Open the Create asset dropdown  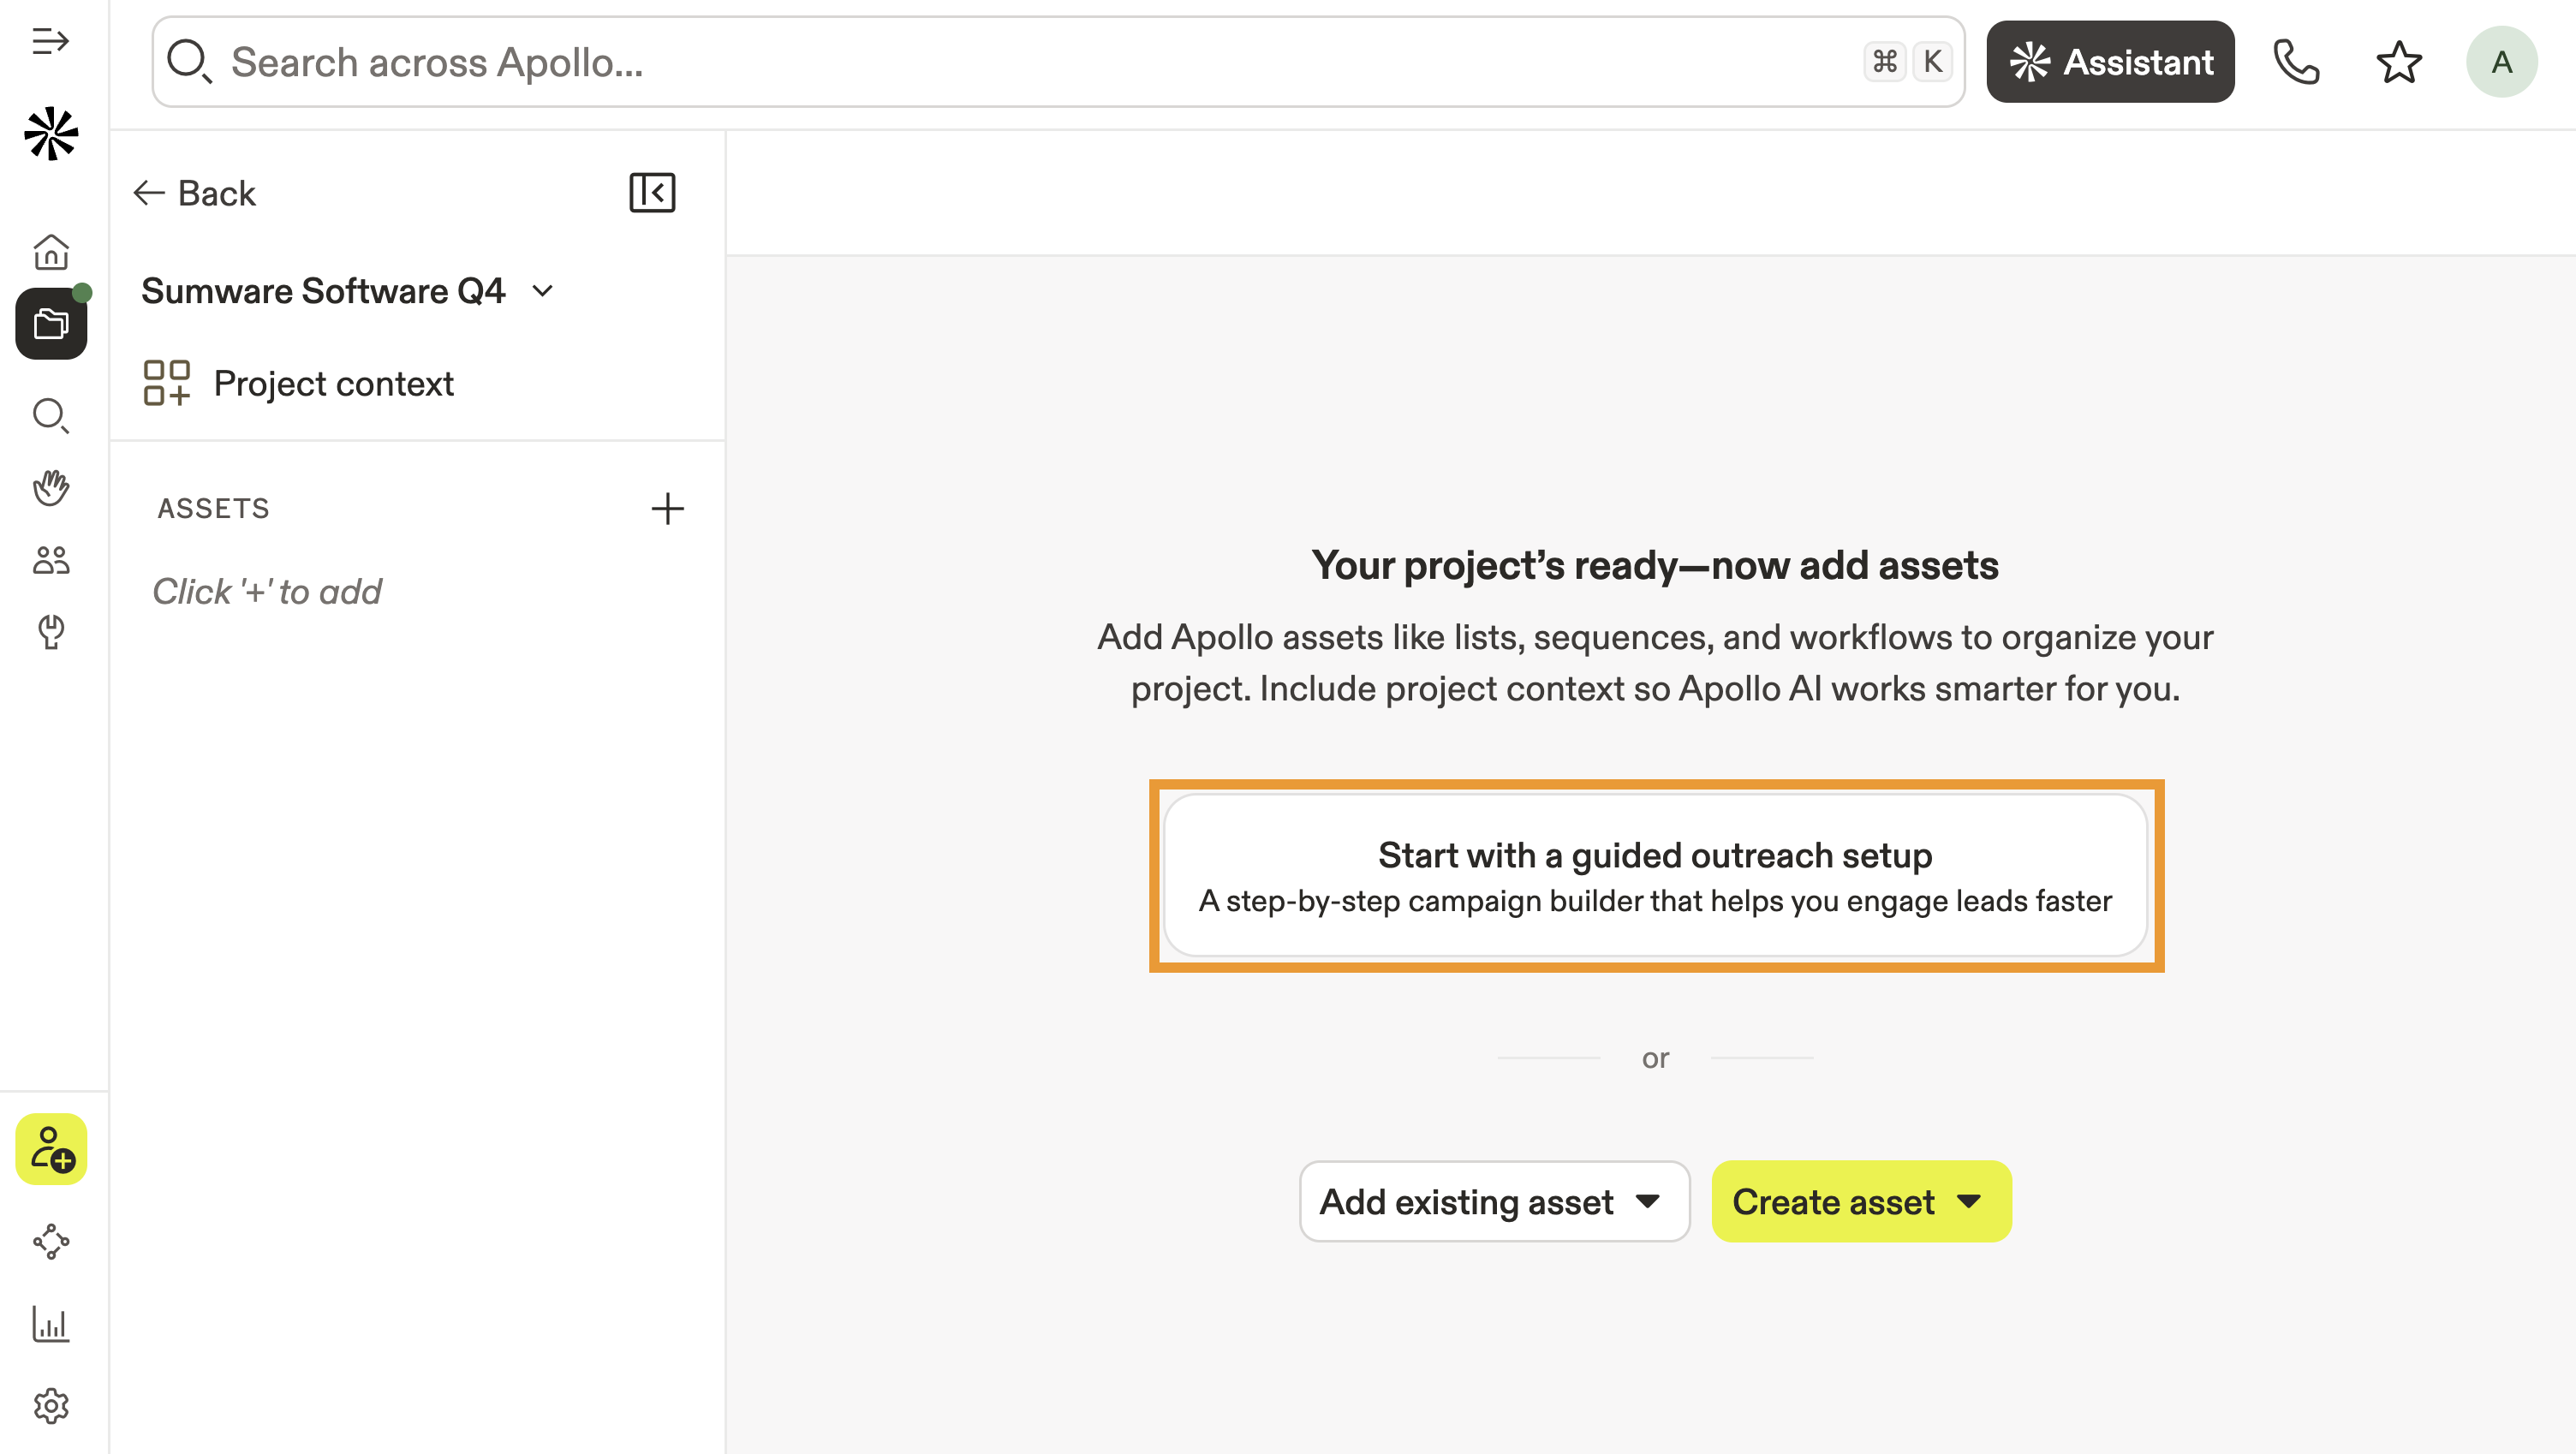[x=1860, y=1201]
